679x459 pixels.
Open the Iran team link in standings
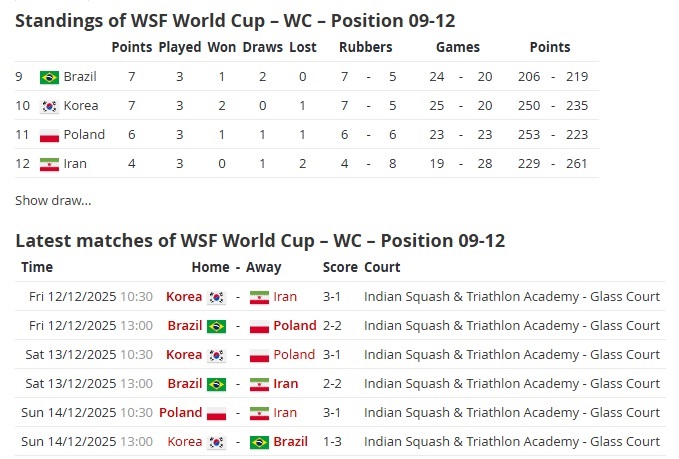(75, 164)
